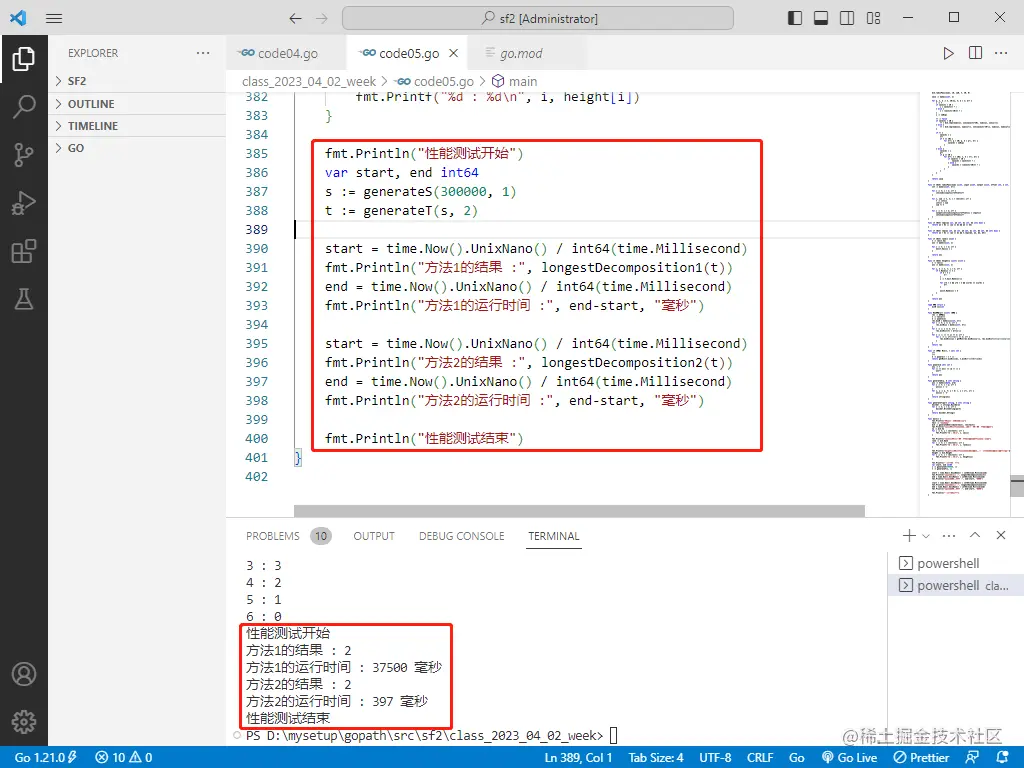
Task: Open Customize Layout icon
Action: (x=874, y=18)
